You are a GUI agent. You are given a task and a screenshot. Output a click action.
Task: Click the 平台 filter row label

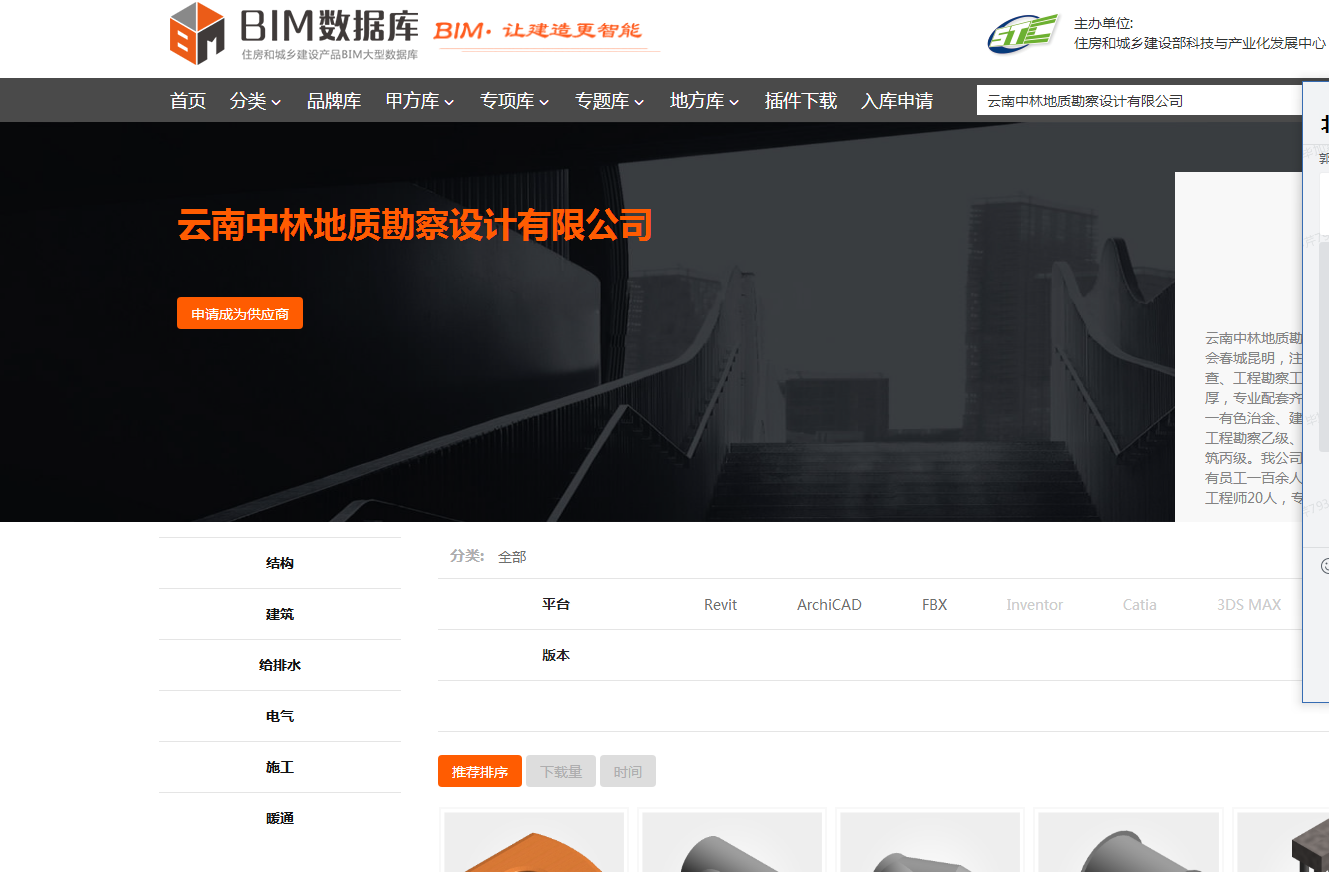tap(556, 604)
